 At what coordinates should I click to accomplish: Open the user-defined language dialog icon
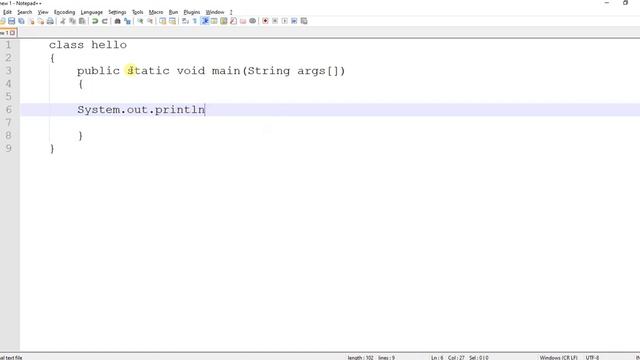214,21
